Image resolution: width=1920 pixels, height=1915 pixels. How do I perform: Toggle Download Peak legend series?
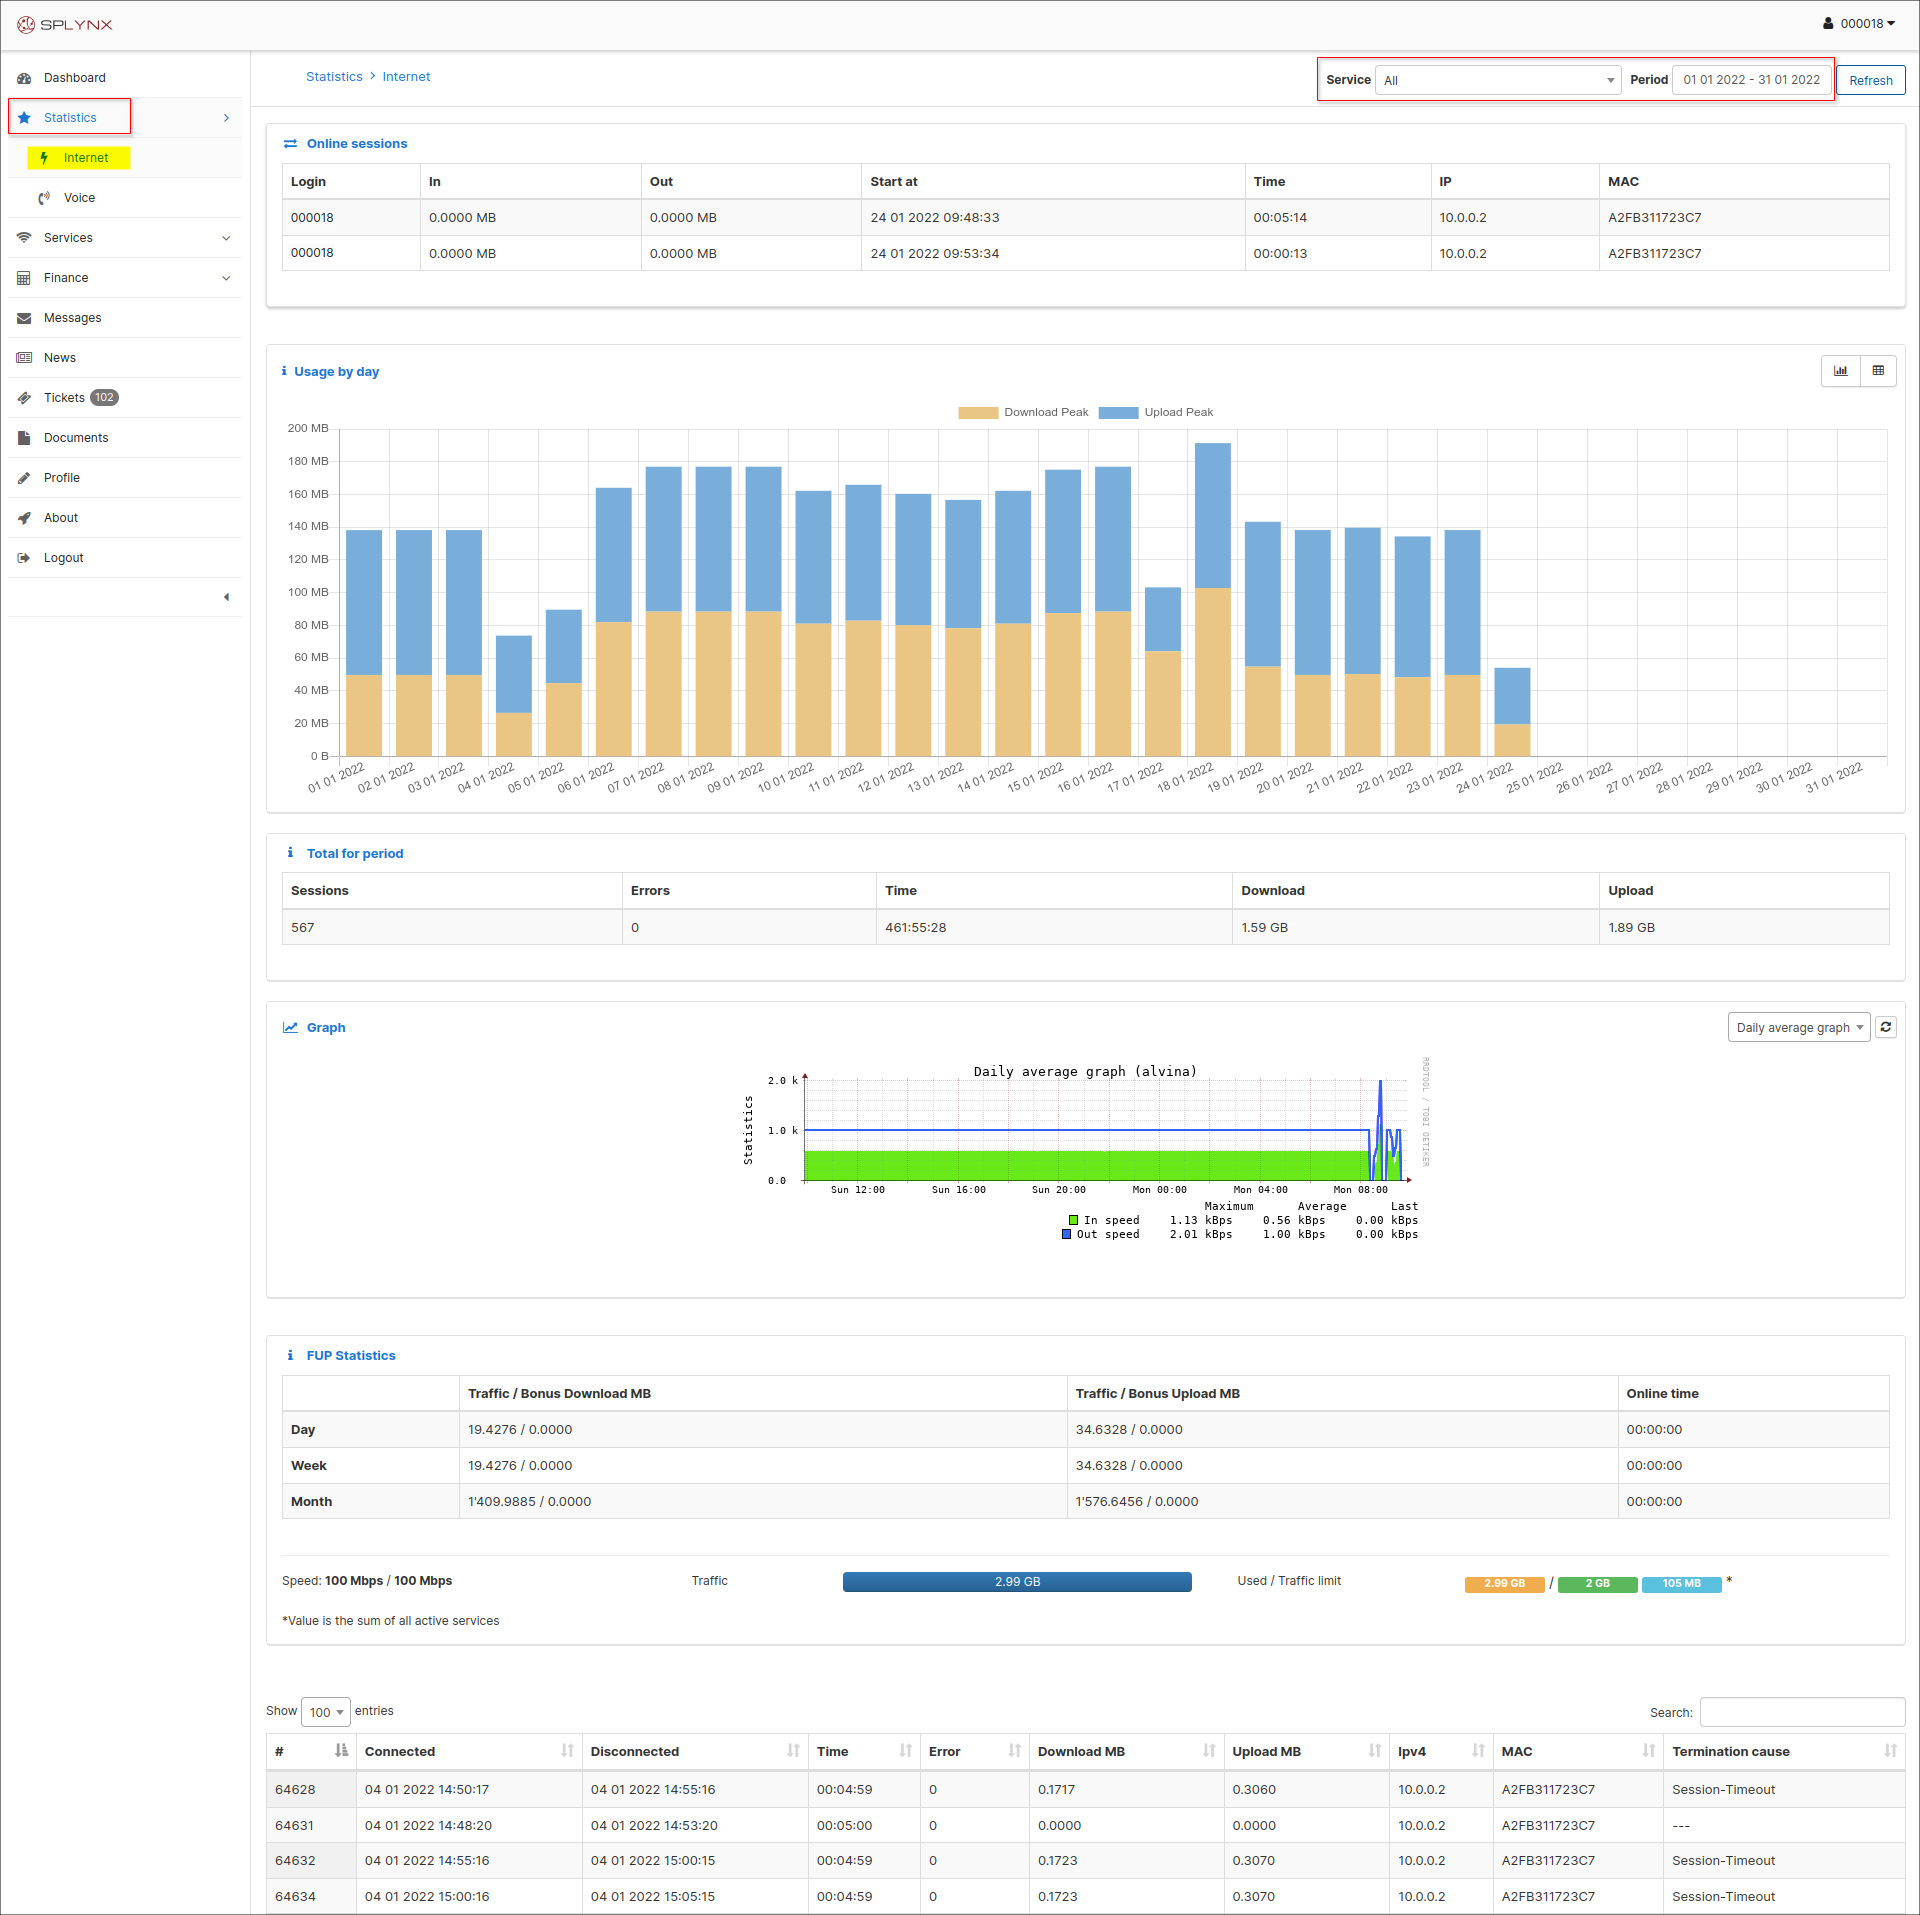1023,412
